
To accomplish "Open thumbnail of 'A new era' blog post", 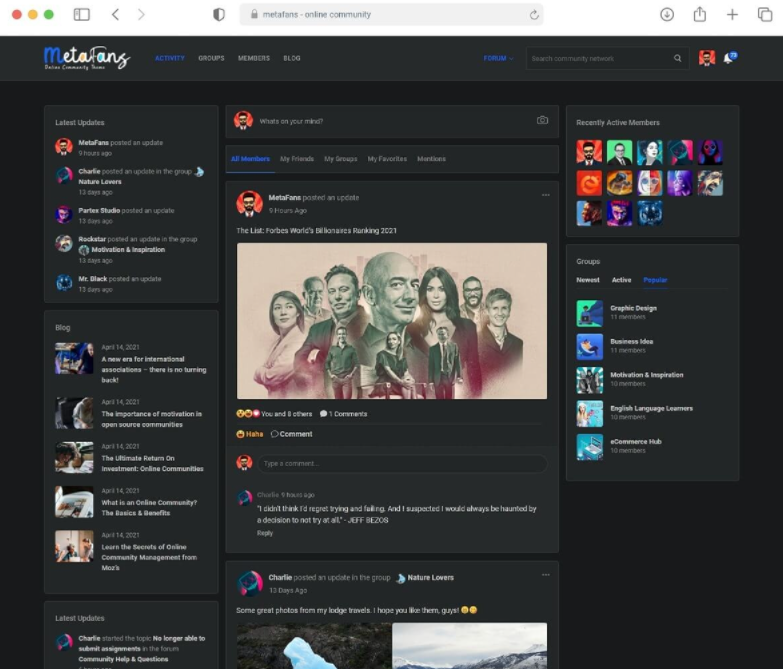I will [x=74, y=358].
